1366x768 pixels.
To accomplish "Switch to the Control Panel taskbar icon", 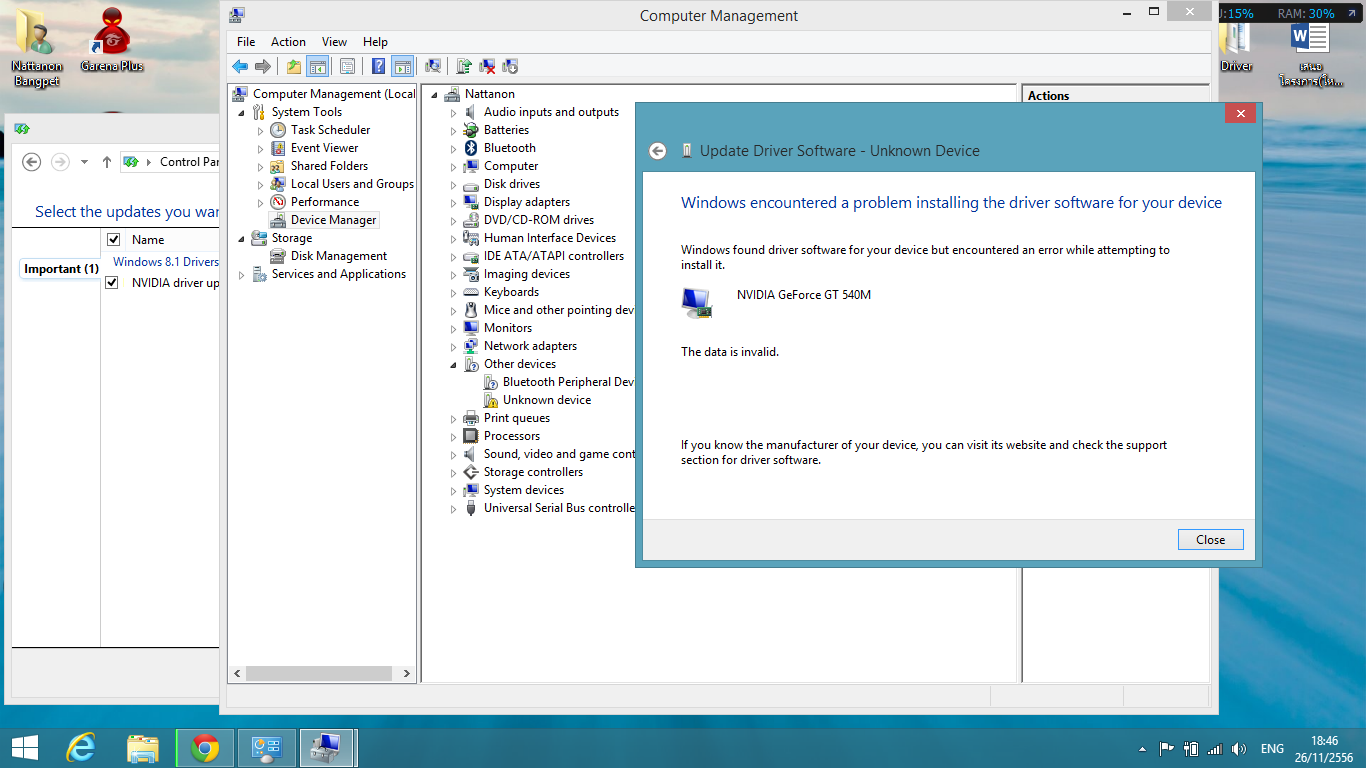I will 267,748.
